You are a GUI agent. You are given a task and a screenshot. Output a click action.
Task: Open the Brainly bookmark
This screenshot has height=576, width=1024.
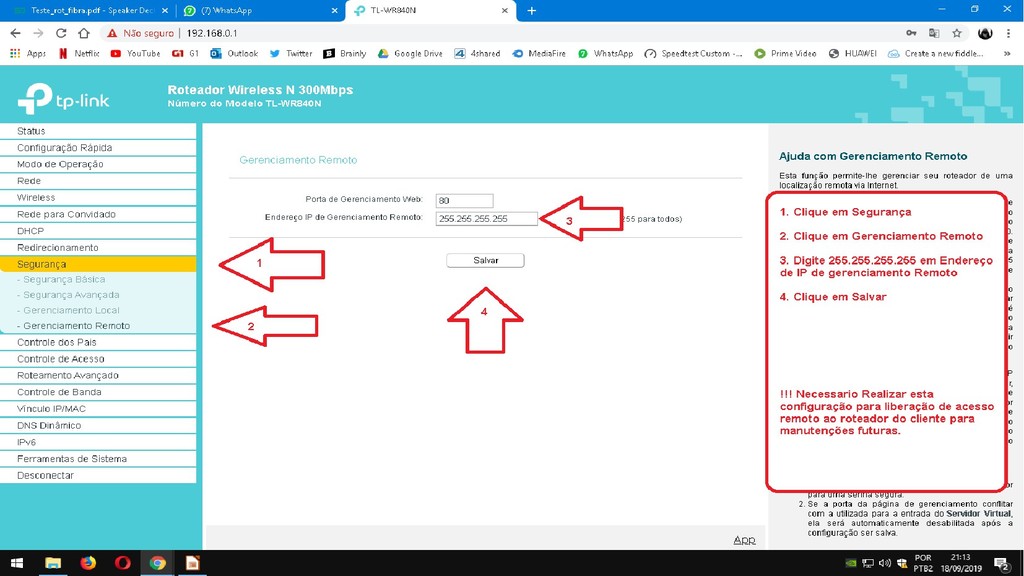[345, 54]
